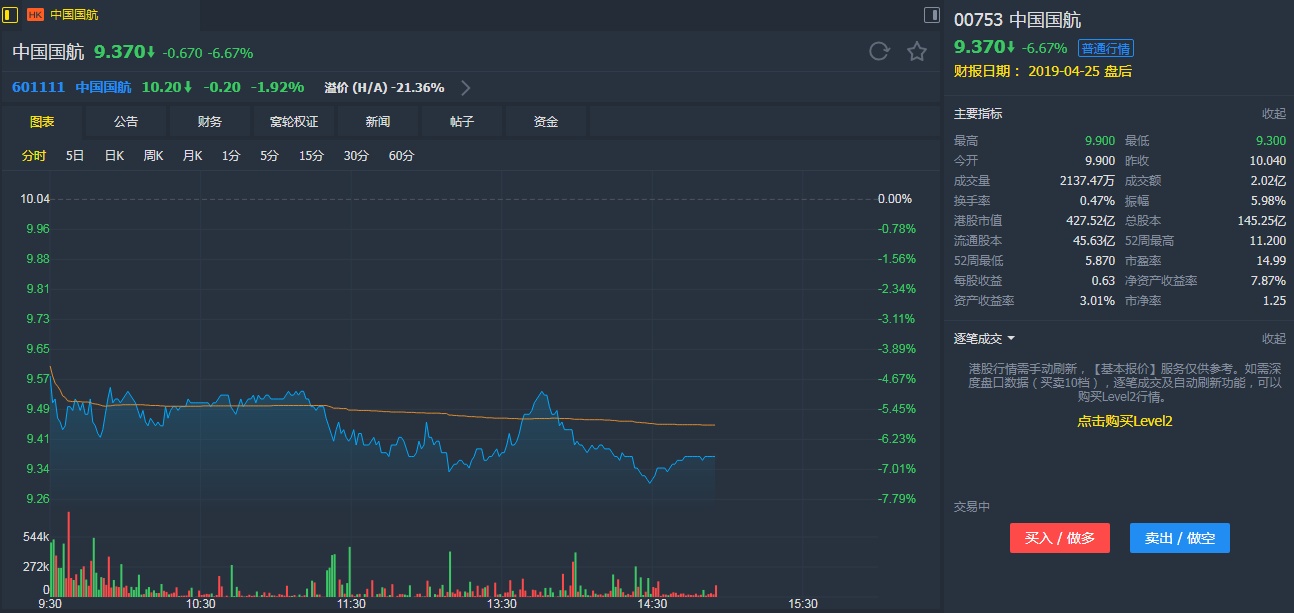Screen dimensions: 1294x613
Task: Click the refresh quote icon
Action: click(x=879, y=52)
